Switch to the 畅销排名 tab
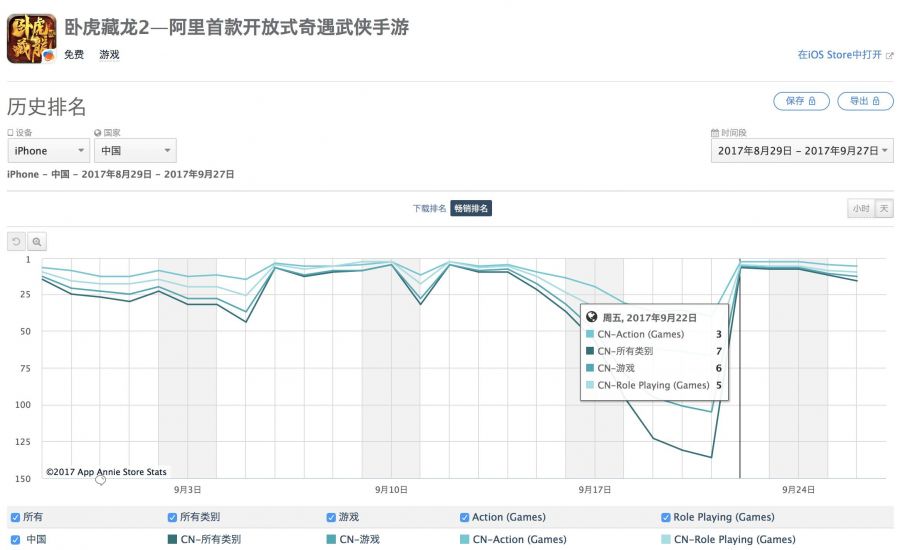Image resolution: width=900 pixels, height=550 pixels. (x=471, y=208)
